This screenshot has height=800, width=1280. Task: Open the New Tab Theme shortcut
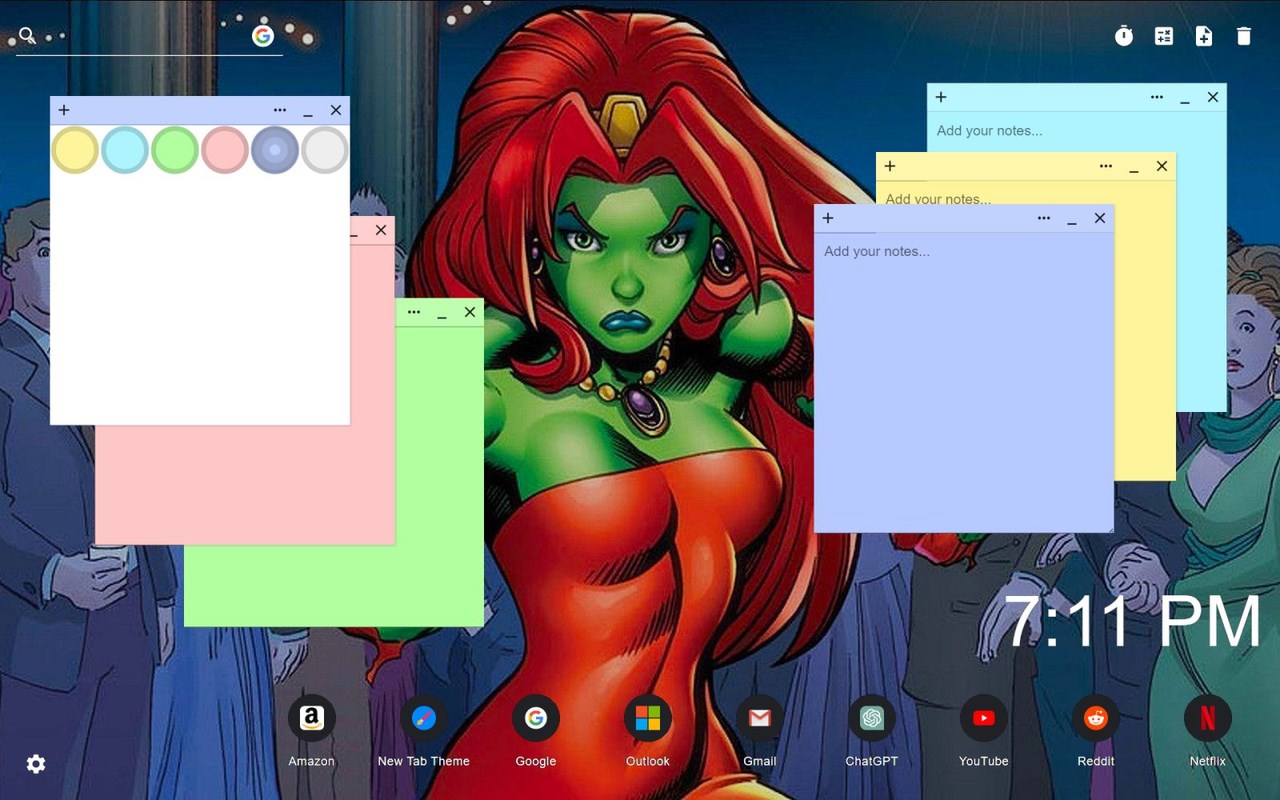coord(424,718)
